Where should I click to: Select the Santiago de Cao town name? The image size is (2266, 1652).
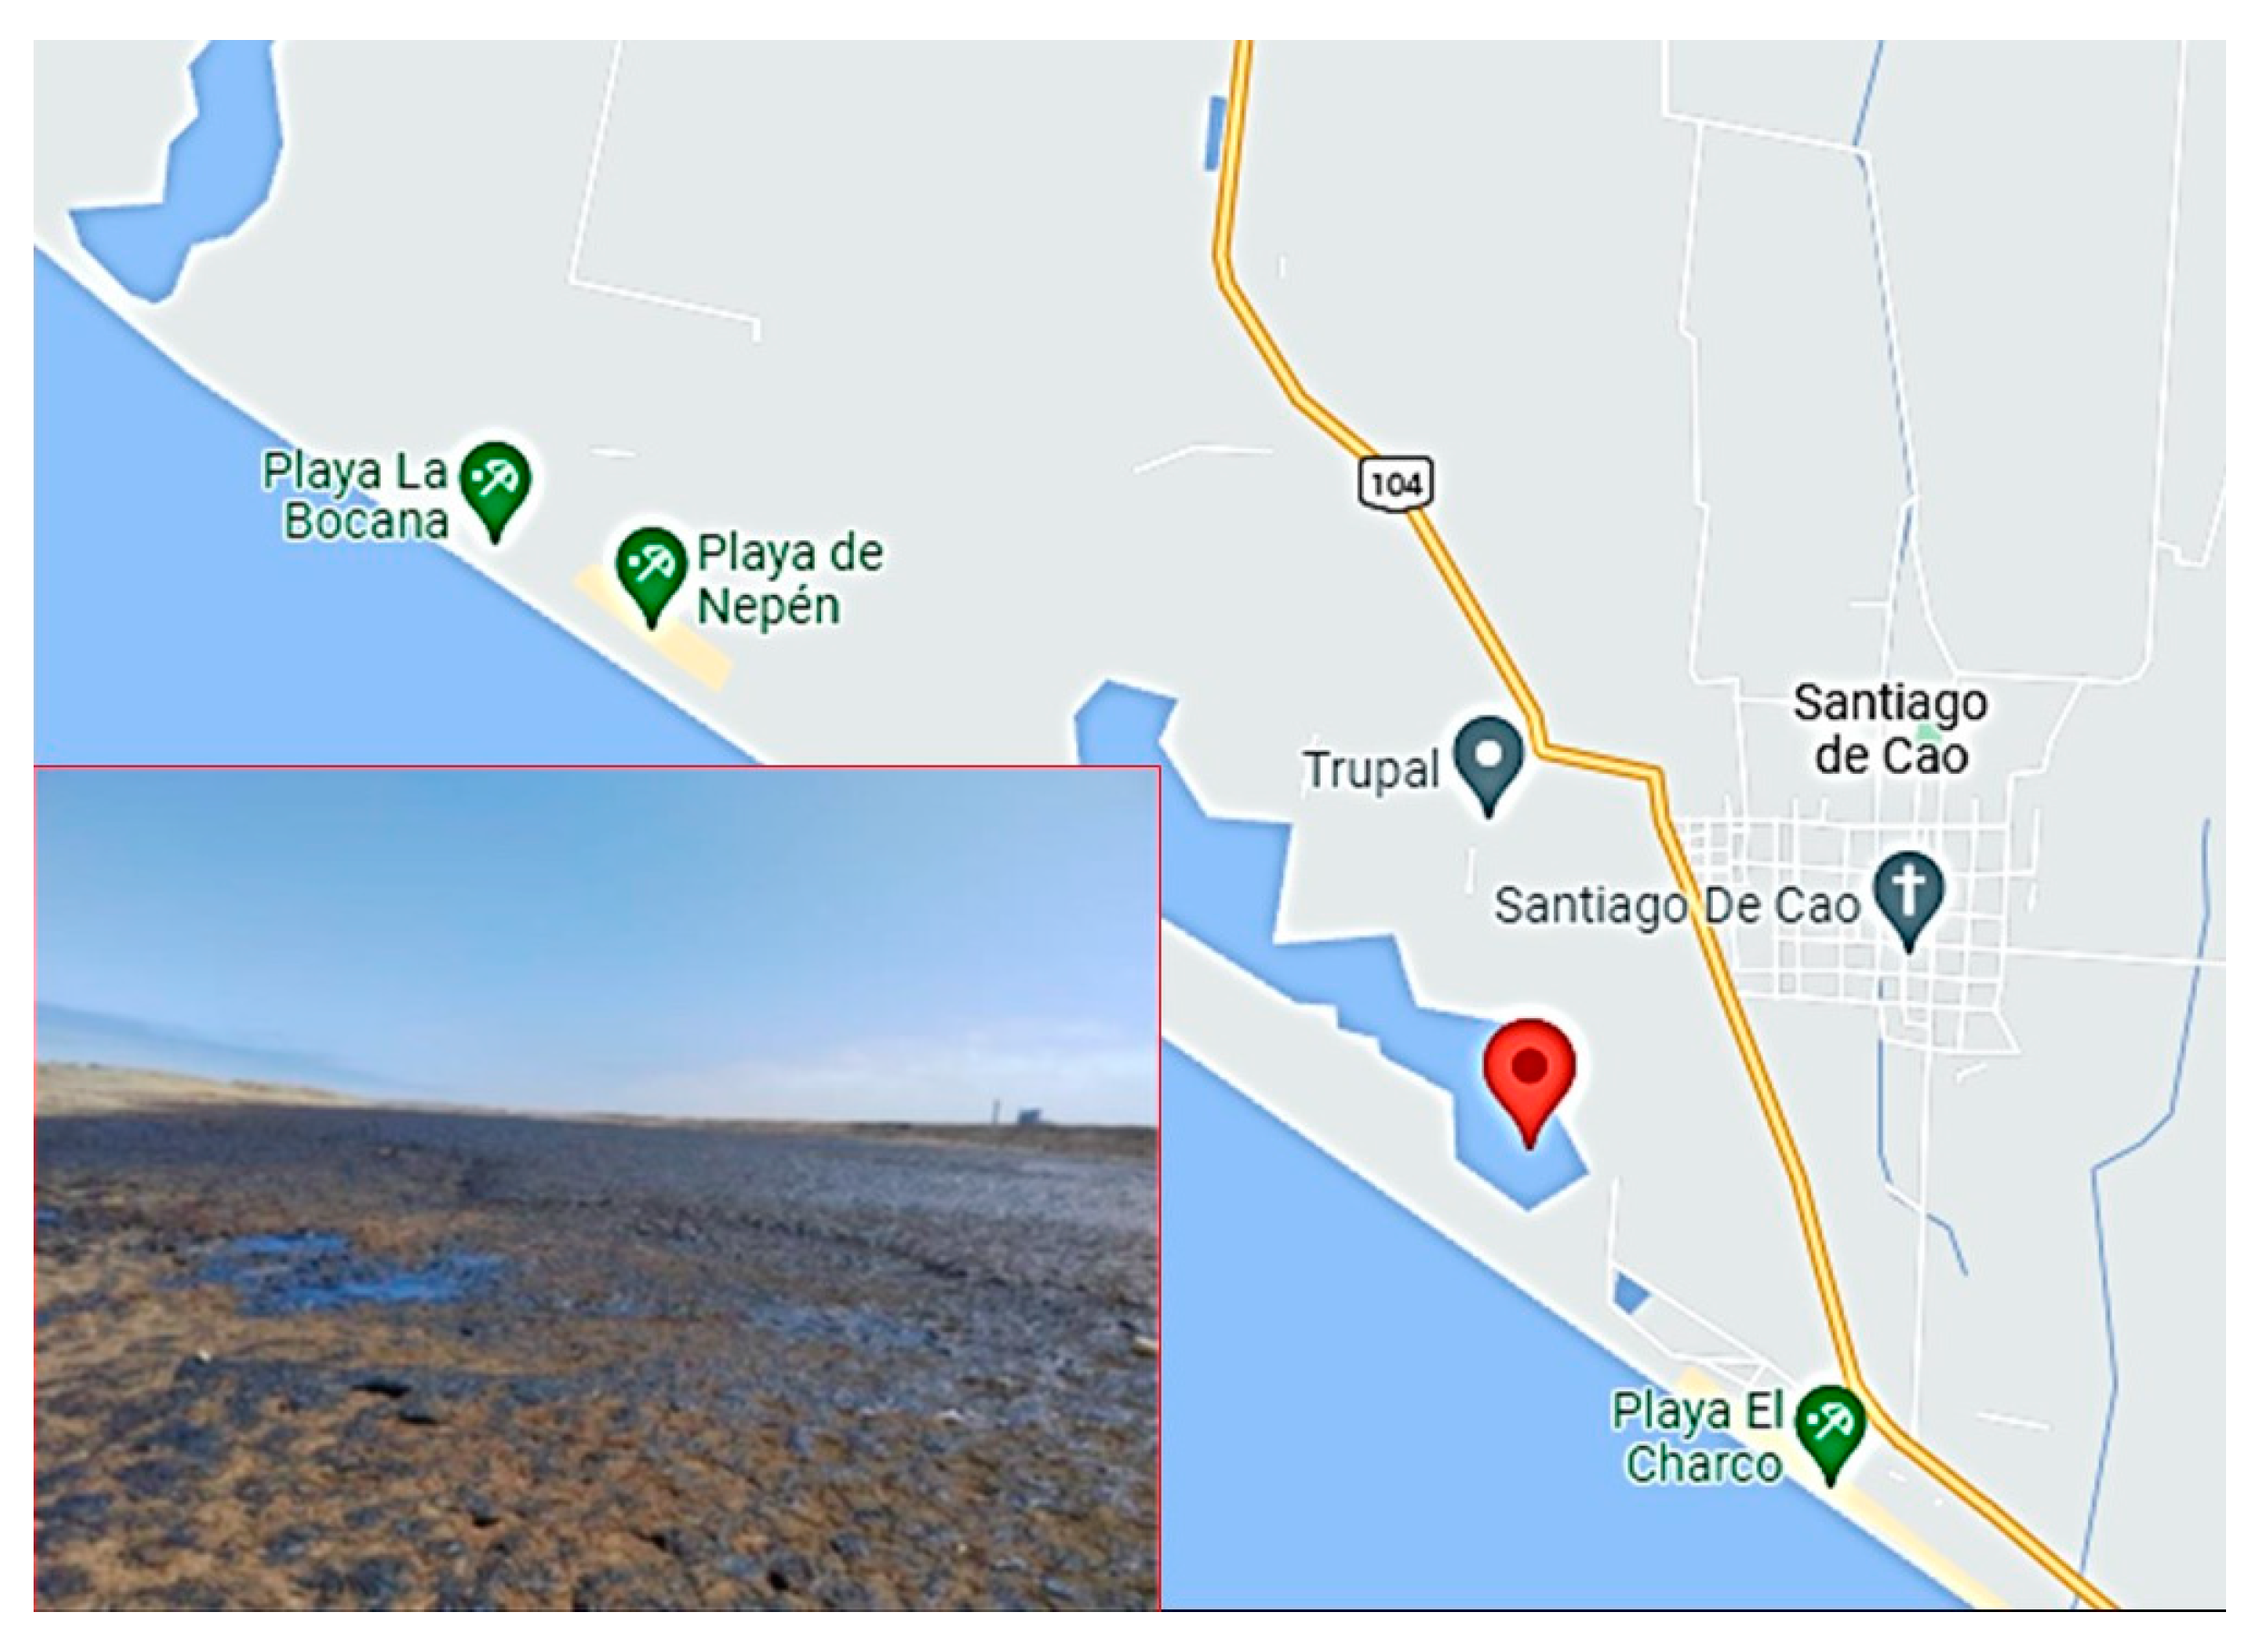click(1890, 729)
